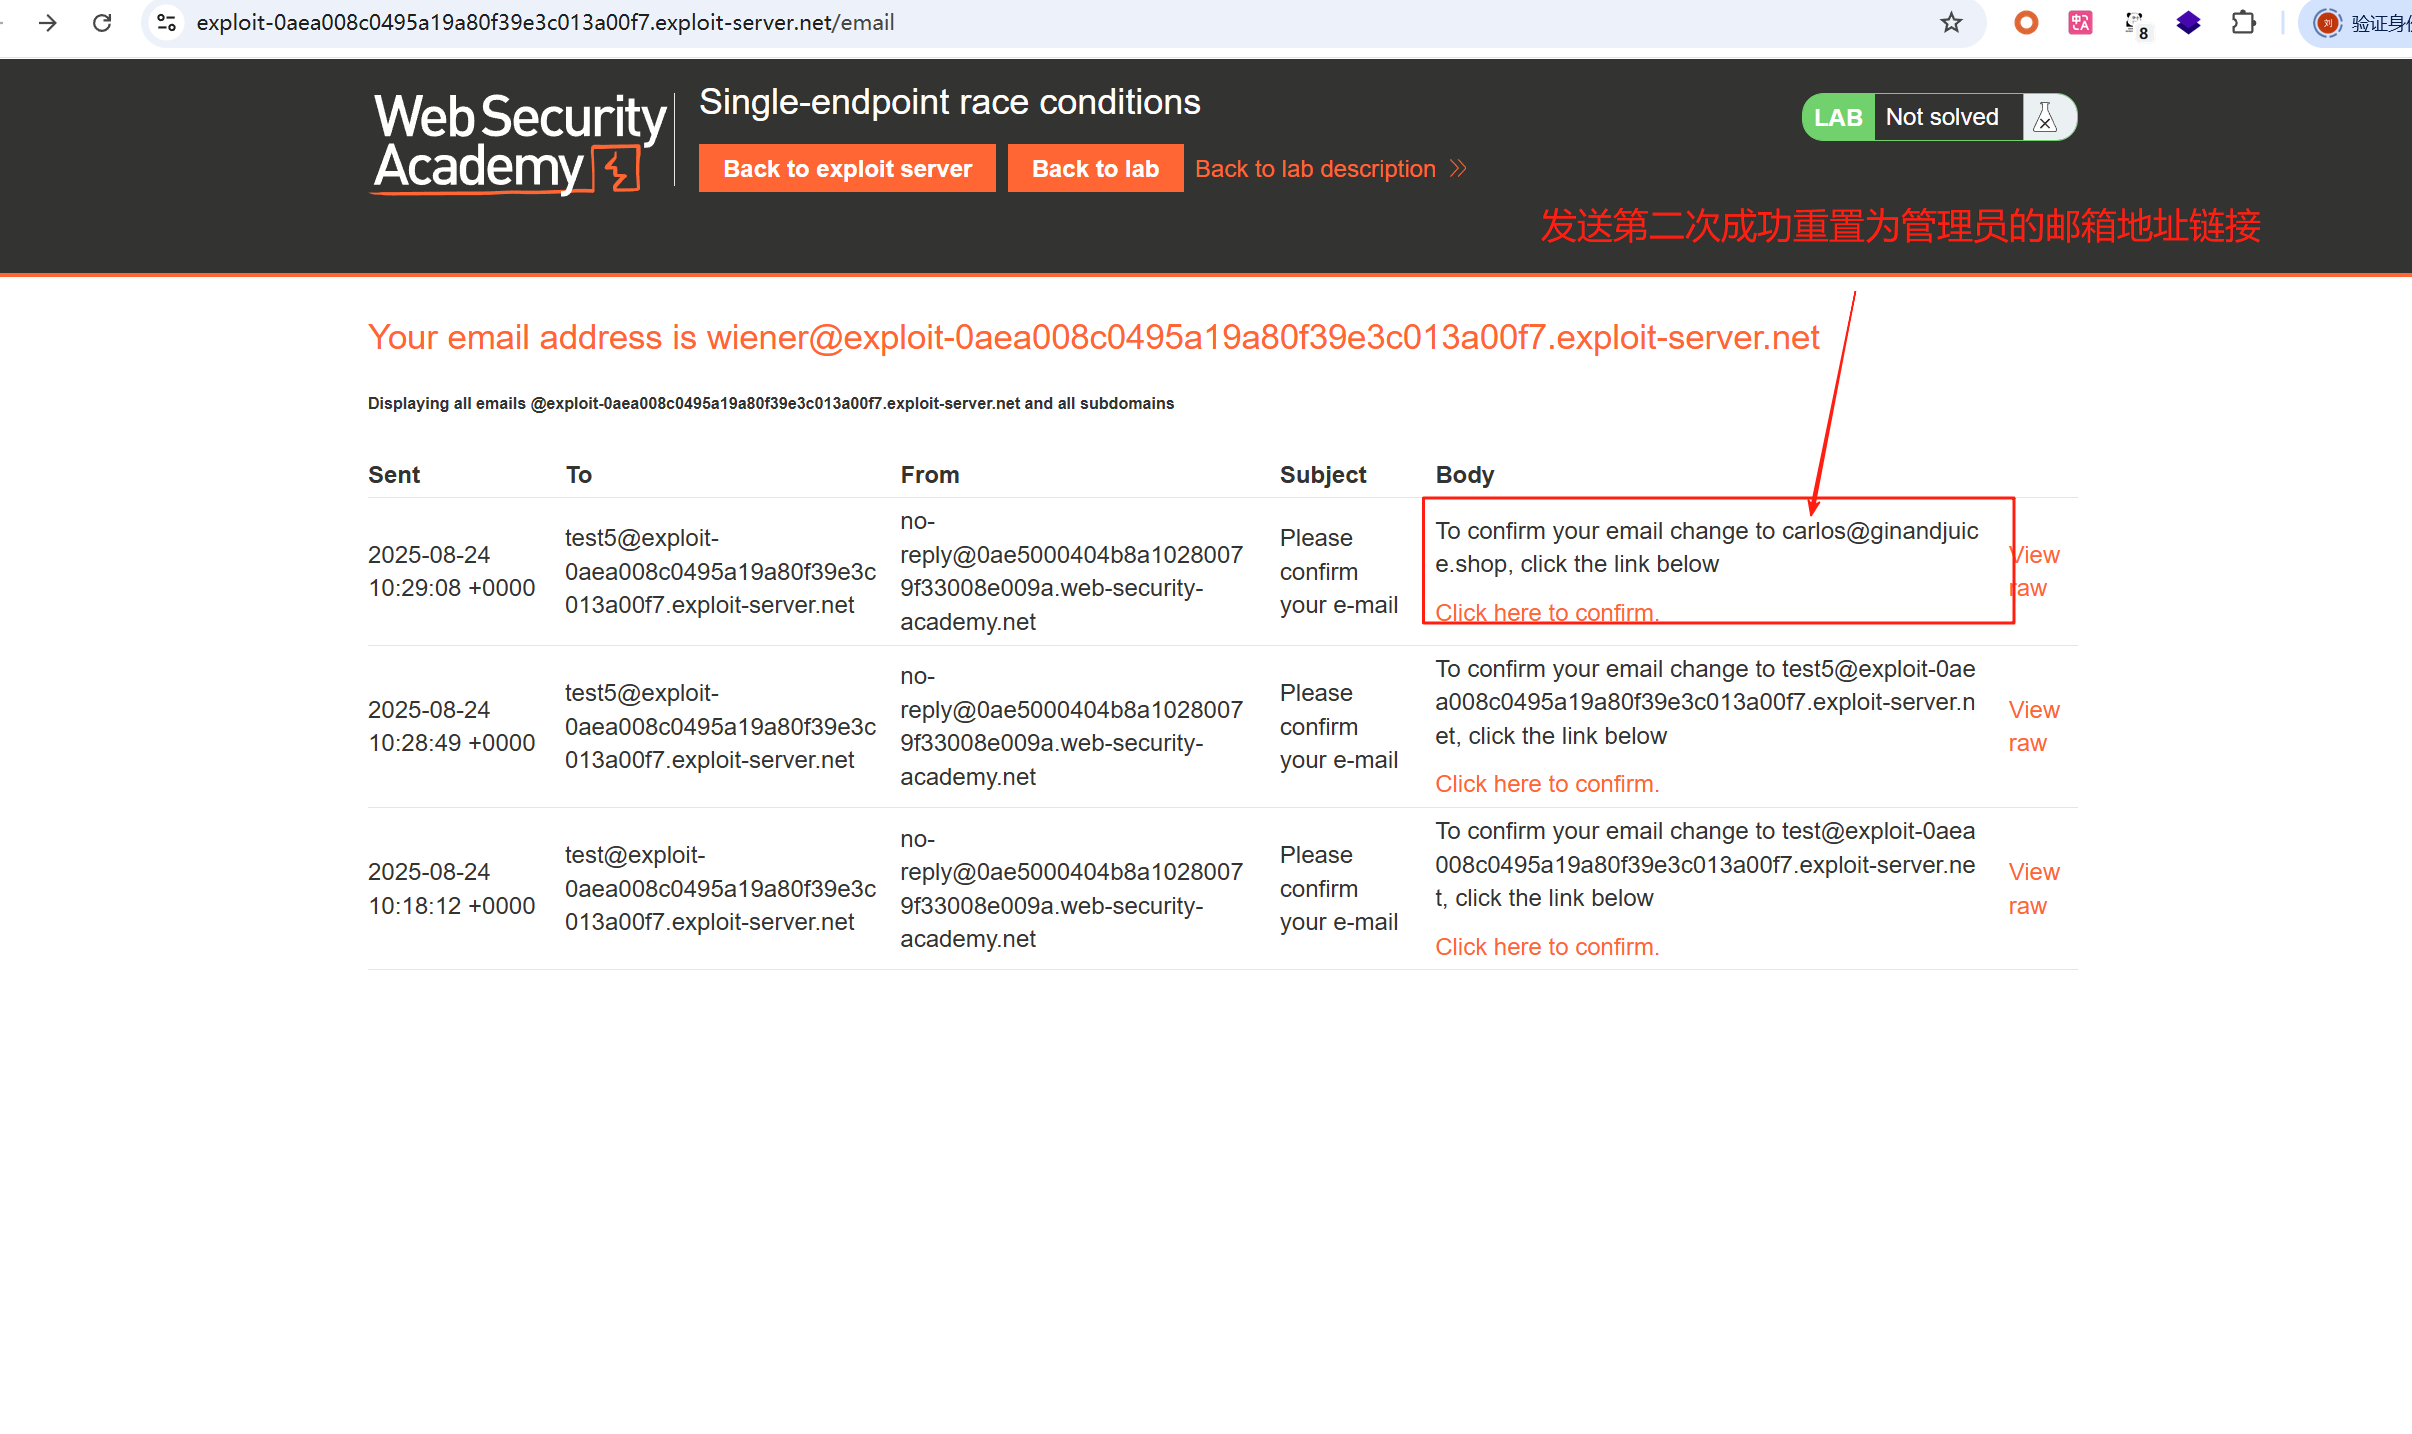Open the panda extension with badge 8
The width and height of the screenshot is (2412, 1434).
pyautogui.click(x=2135, y=23)
